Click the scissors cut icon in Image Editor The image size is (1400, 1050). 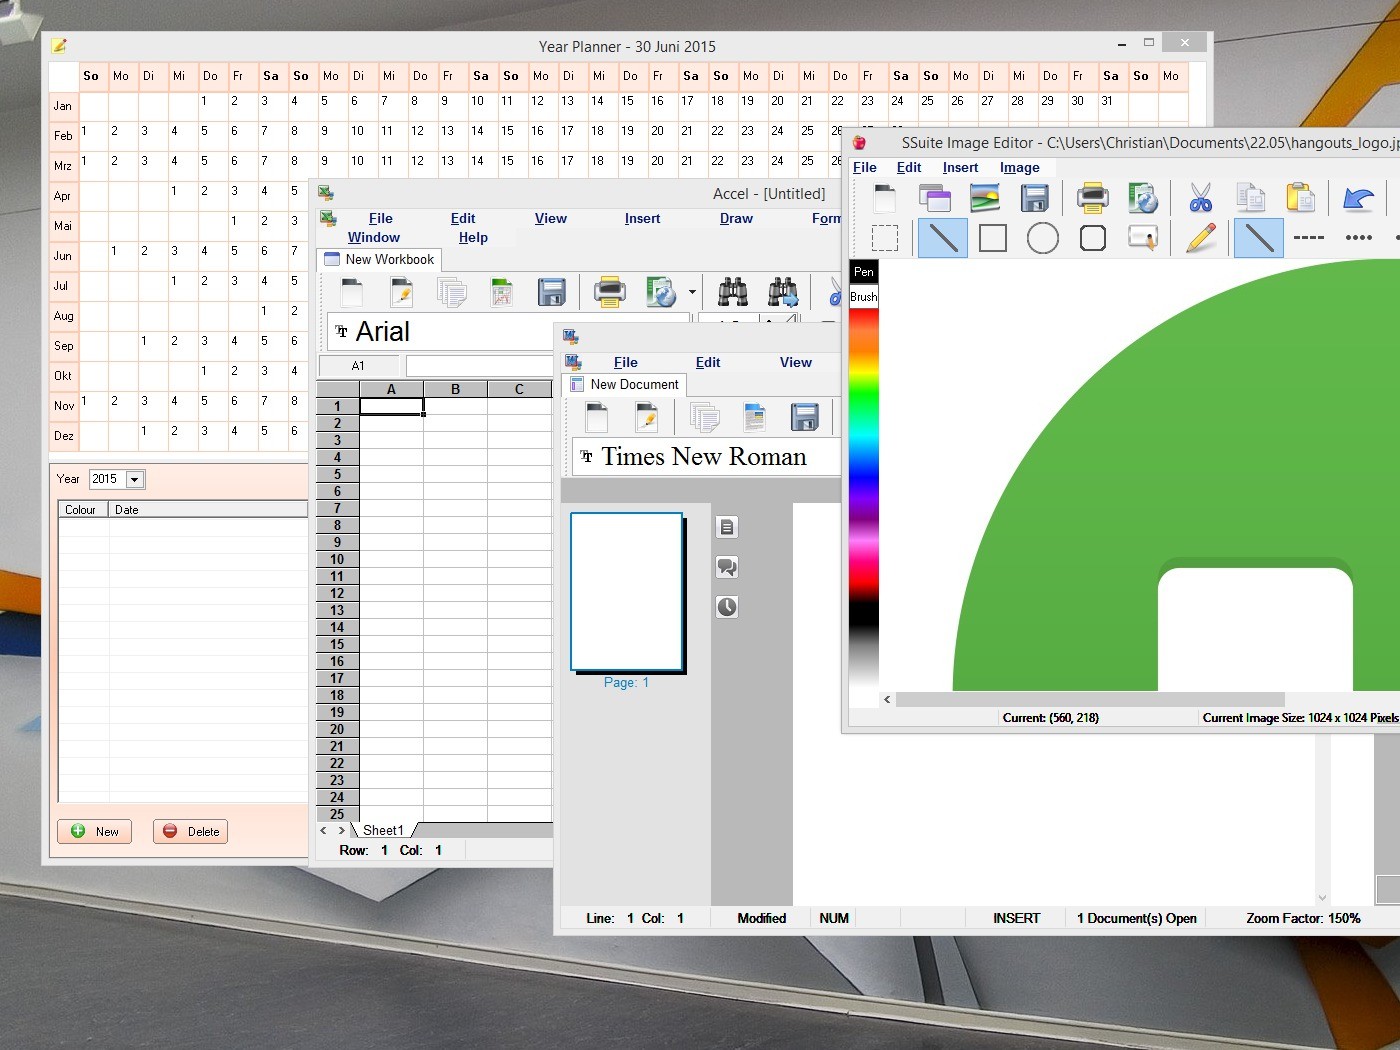tap(1200, 198)
